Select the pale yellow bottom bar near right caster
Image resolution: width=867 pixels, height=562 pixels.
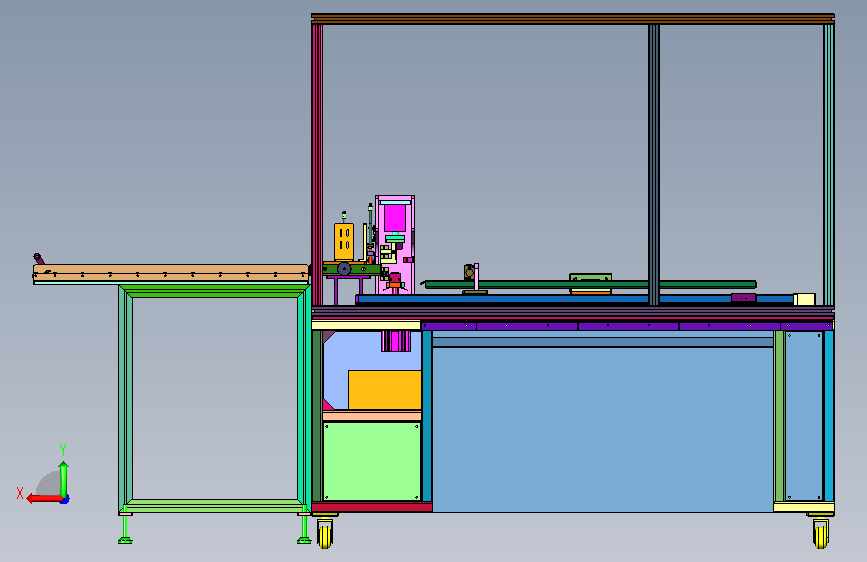point(803,507)
